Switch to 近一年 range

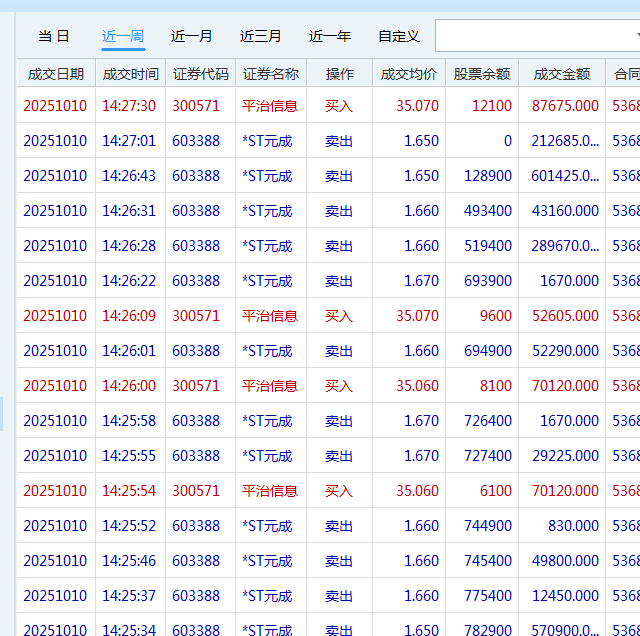(x=330, y=36)
